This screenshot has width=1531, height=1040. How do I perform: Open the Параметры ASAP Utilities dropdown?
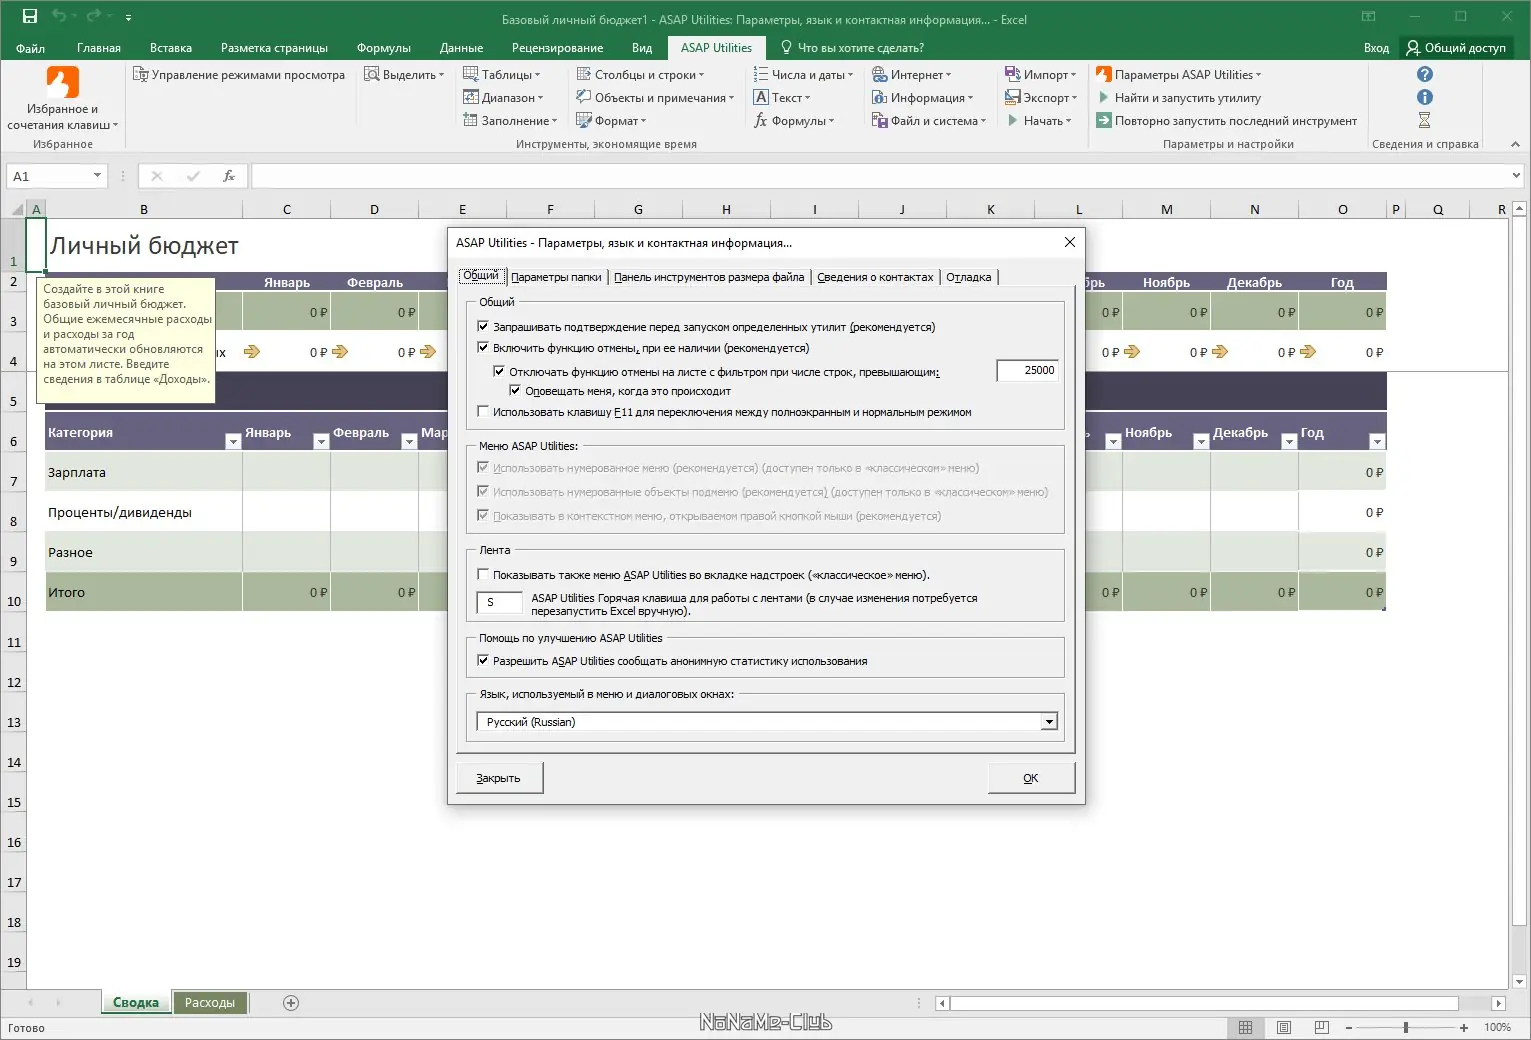pyautogui.click(x=1179, y=75)
